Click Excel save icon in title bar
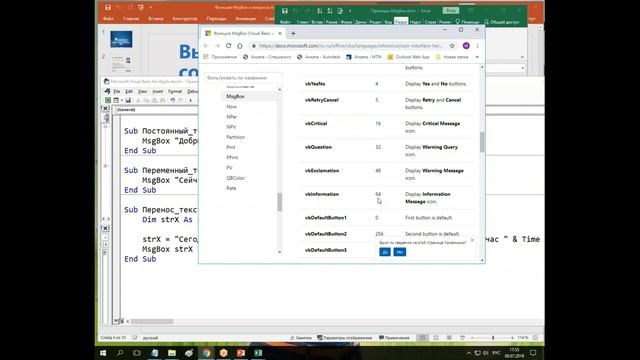The height and width of the screenshot is (360, 640). pyautogui.click(x=285, y=11)
